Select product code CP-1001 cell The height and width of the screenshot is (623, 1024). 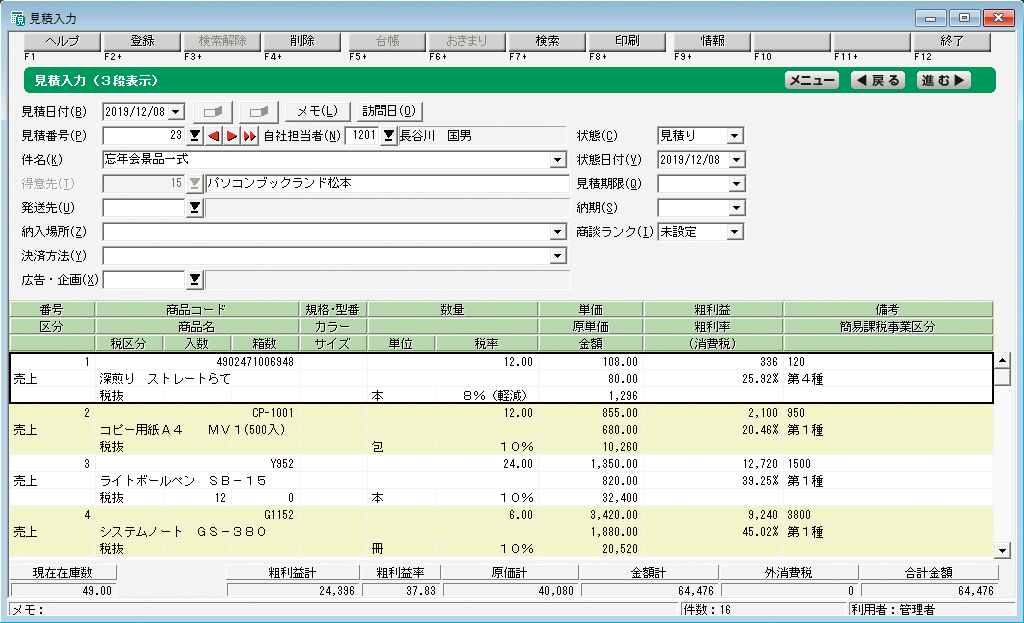198,413
